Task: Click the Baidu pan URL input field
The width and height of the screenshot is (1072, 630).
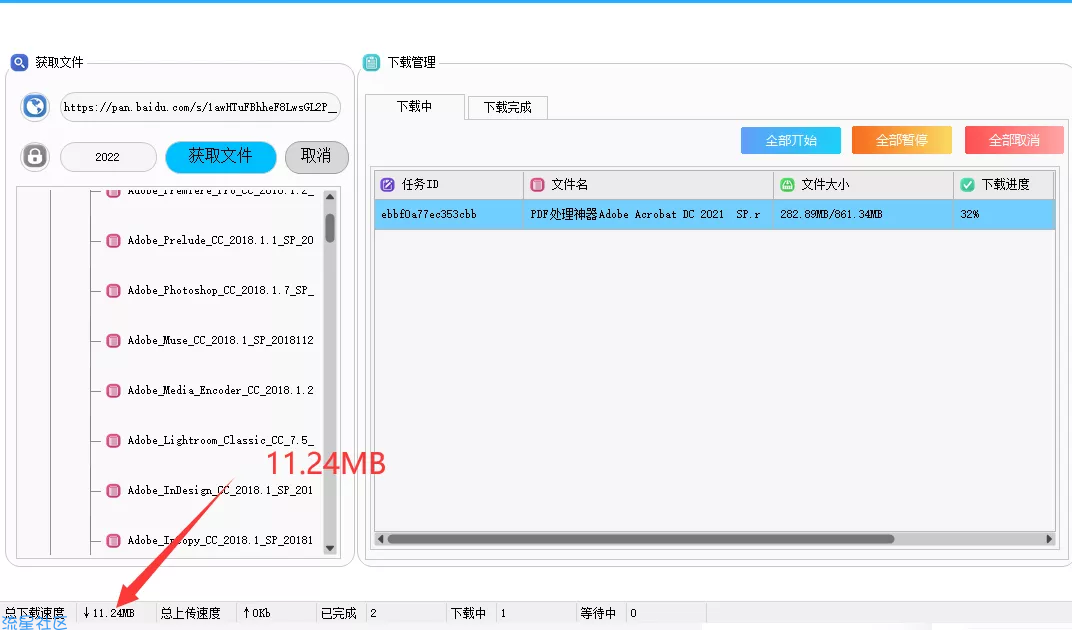Action: (200, 107)
